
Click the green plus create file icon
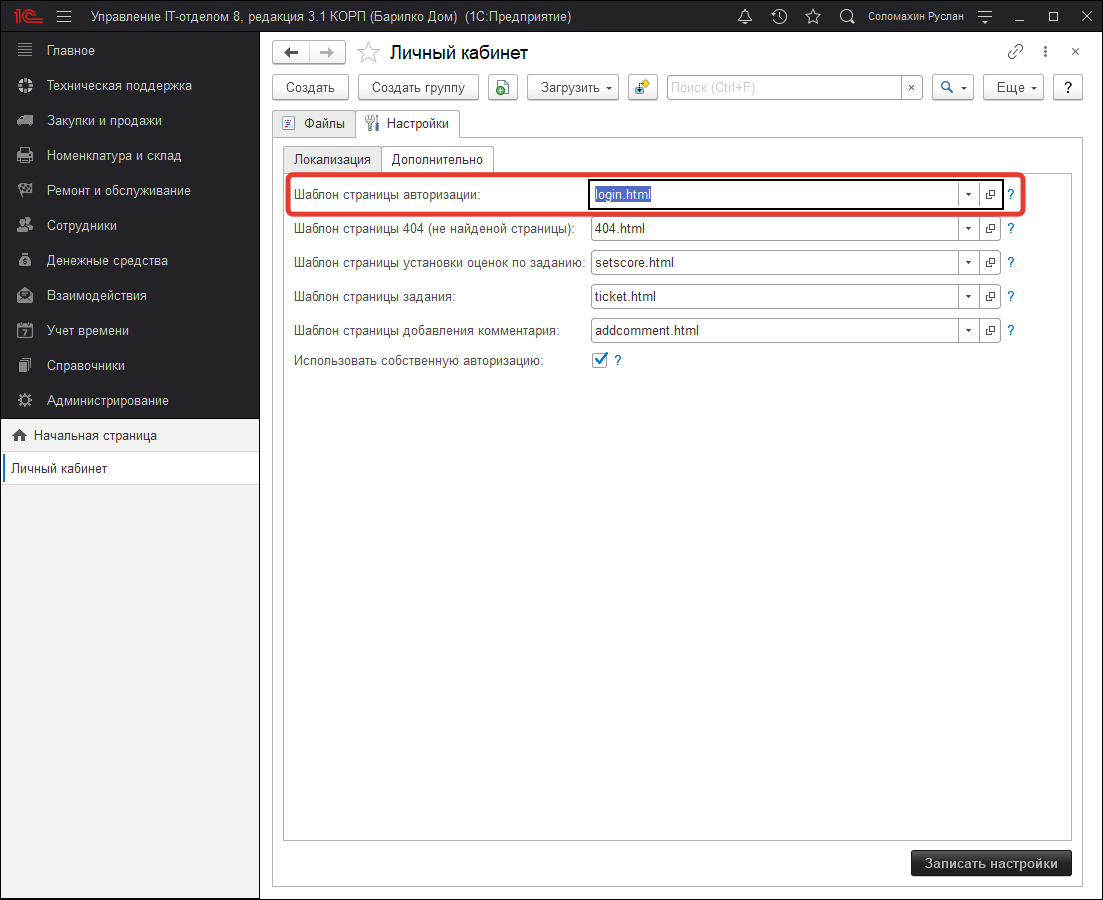tap(502, 88)
